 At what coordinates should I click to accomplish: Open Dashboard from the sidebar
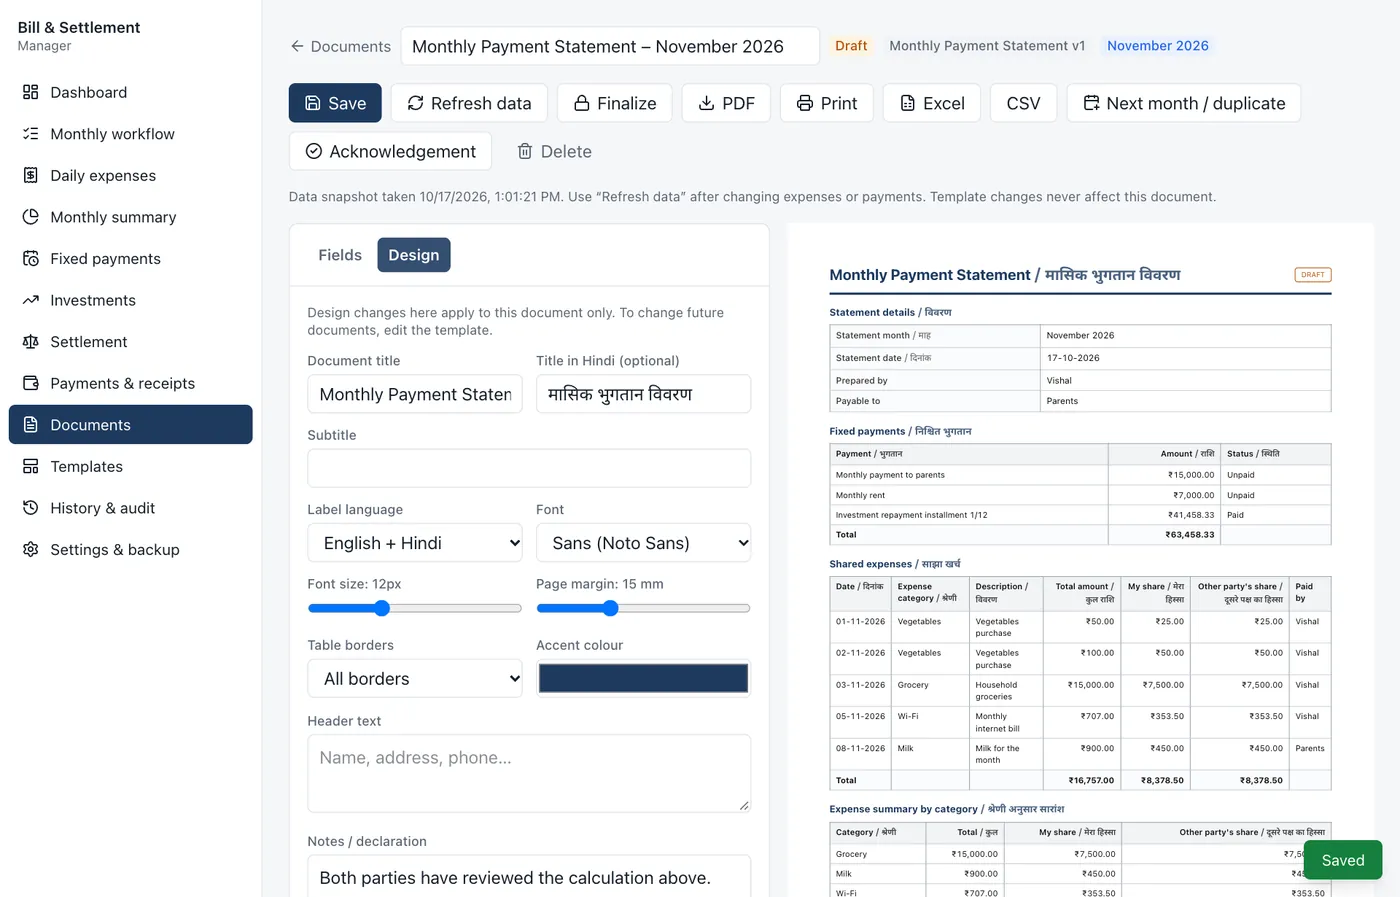(130, 92)
